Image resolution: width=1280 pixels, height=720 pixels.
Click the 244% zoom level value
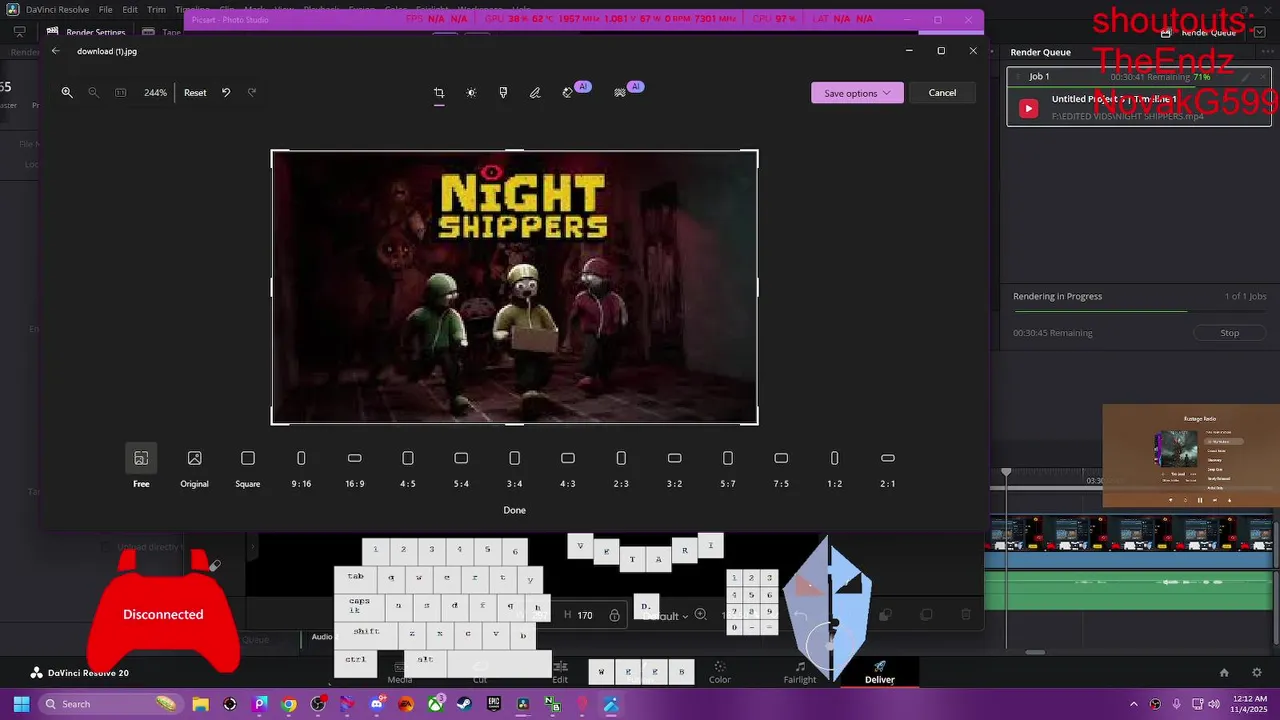155,92
